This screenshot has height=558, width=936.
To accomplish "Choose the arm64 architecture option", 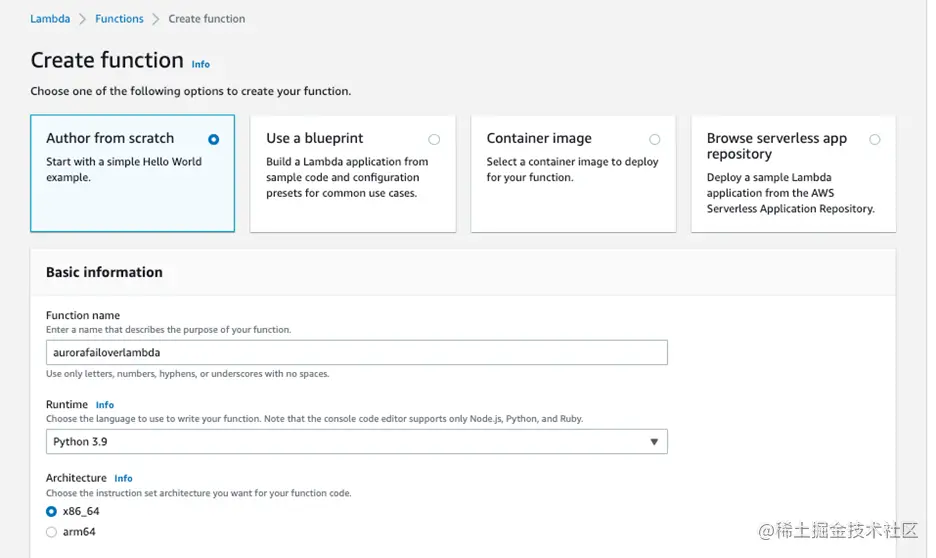I will click(x=52, y=532).
